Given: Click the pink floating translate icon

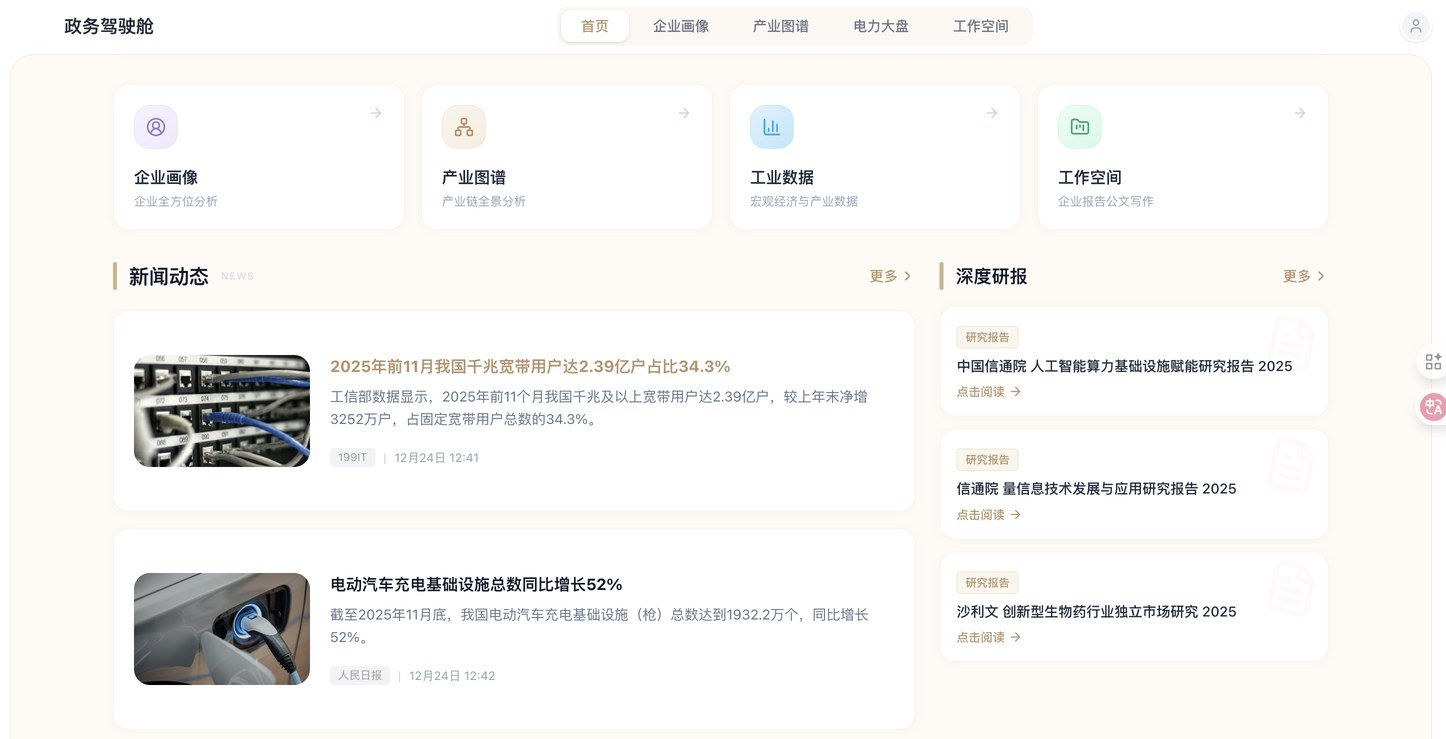Looking at the screenshot, I should (1433, 406).
